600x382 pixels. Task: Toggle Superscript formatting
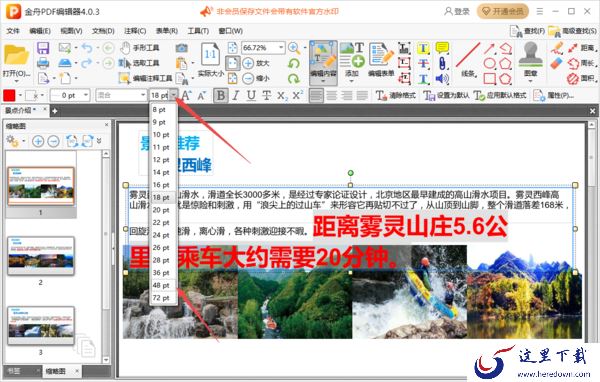click(297, 95)
